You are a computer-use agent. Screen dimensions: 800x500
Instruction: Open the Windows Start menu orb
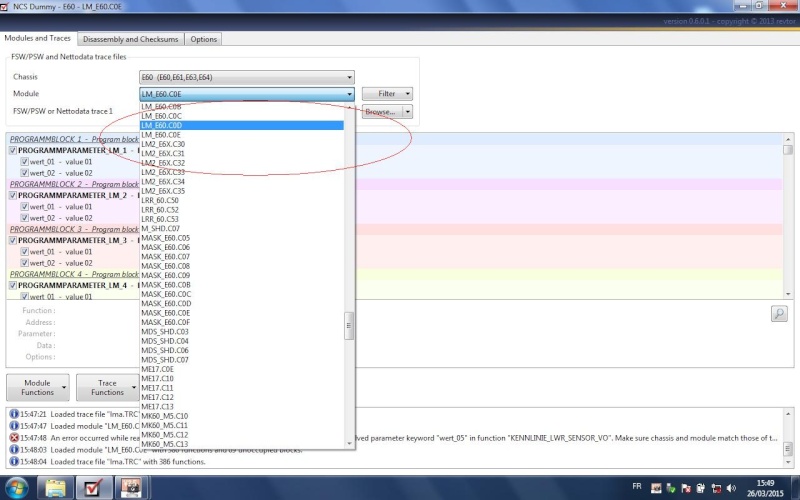click(16, 488)
